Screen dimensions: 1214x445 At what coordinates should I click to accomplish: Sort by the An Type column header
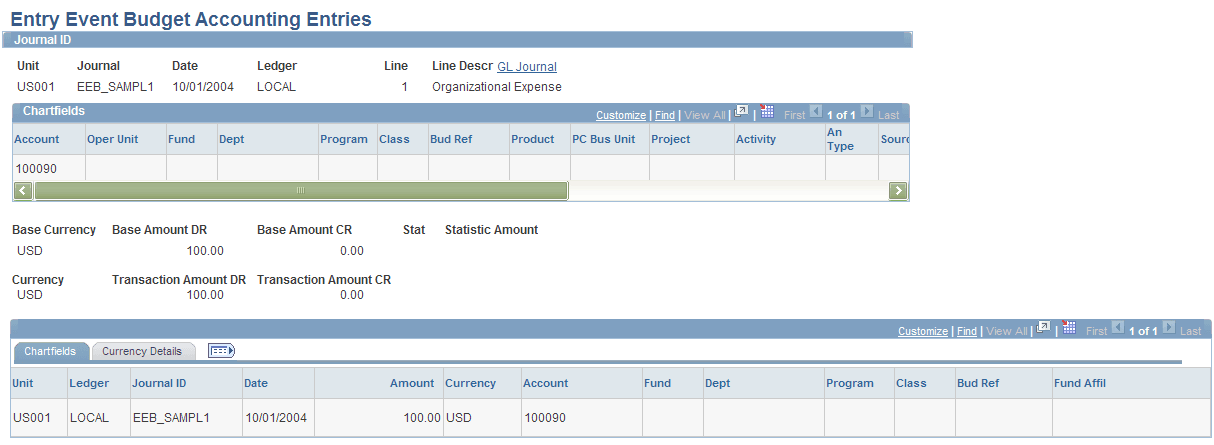point(840,139)
